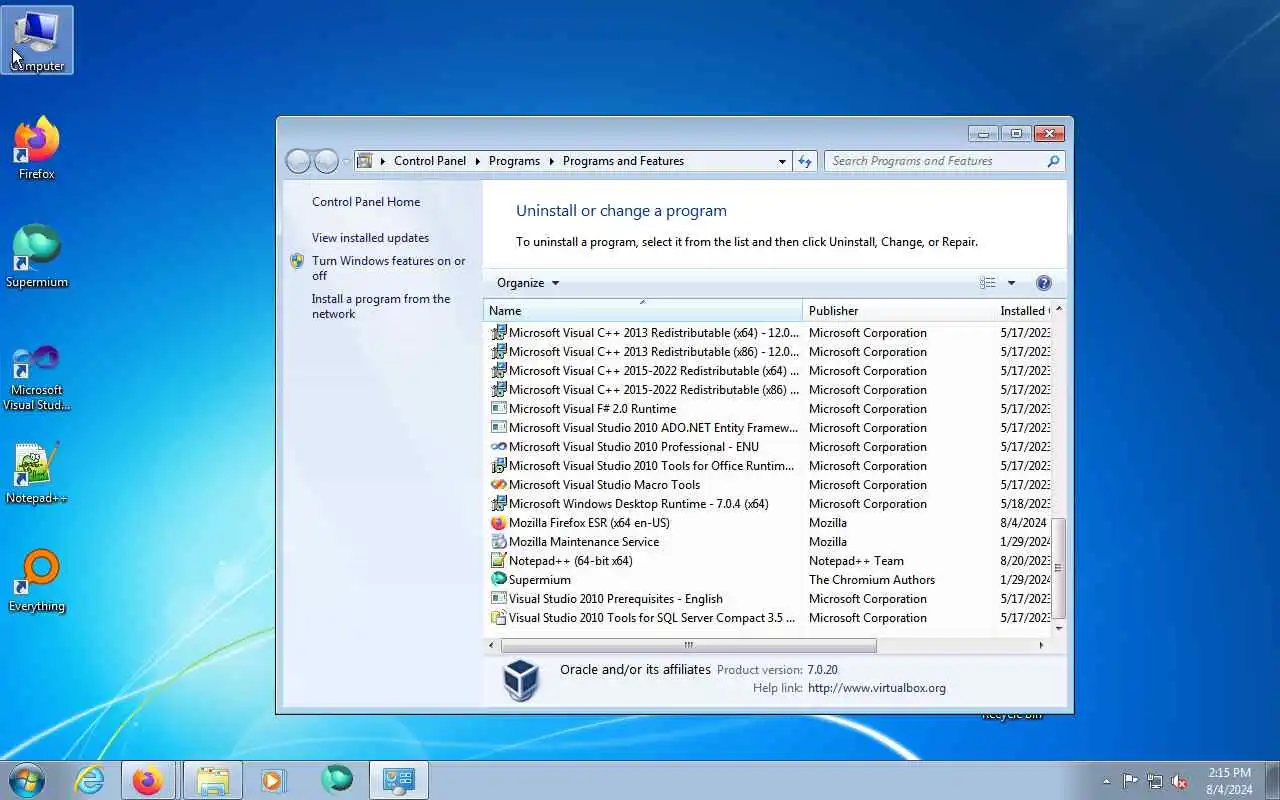
Task: Click View installed updates link
Action: coord(370,238)
